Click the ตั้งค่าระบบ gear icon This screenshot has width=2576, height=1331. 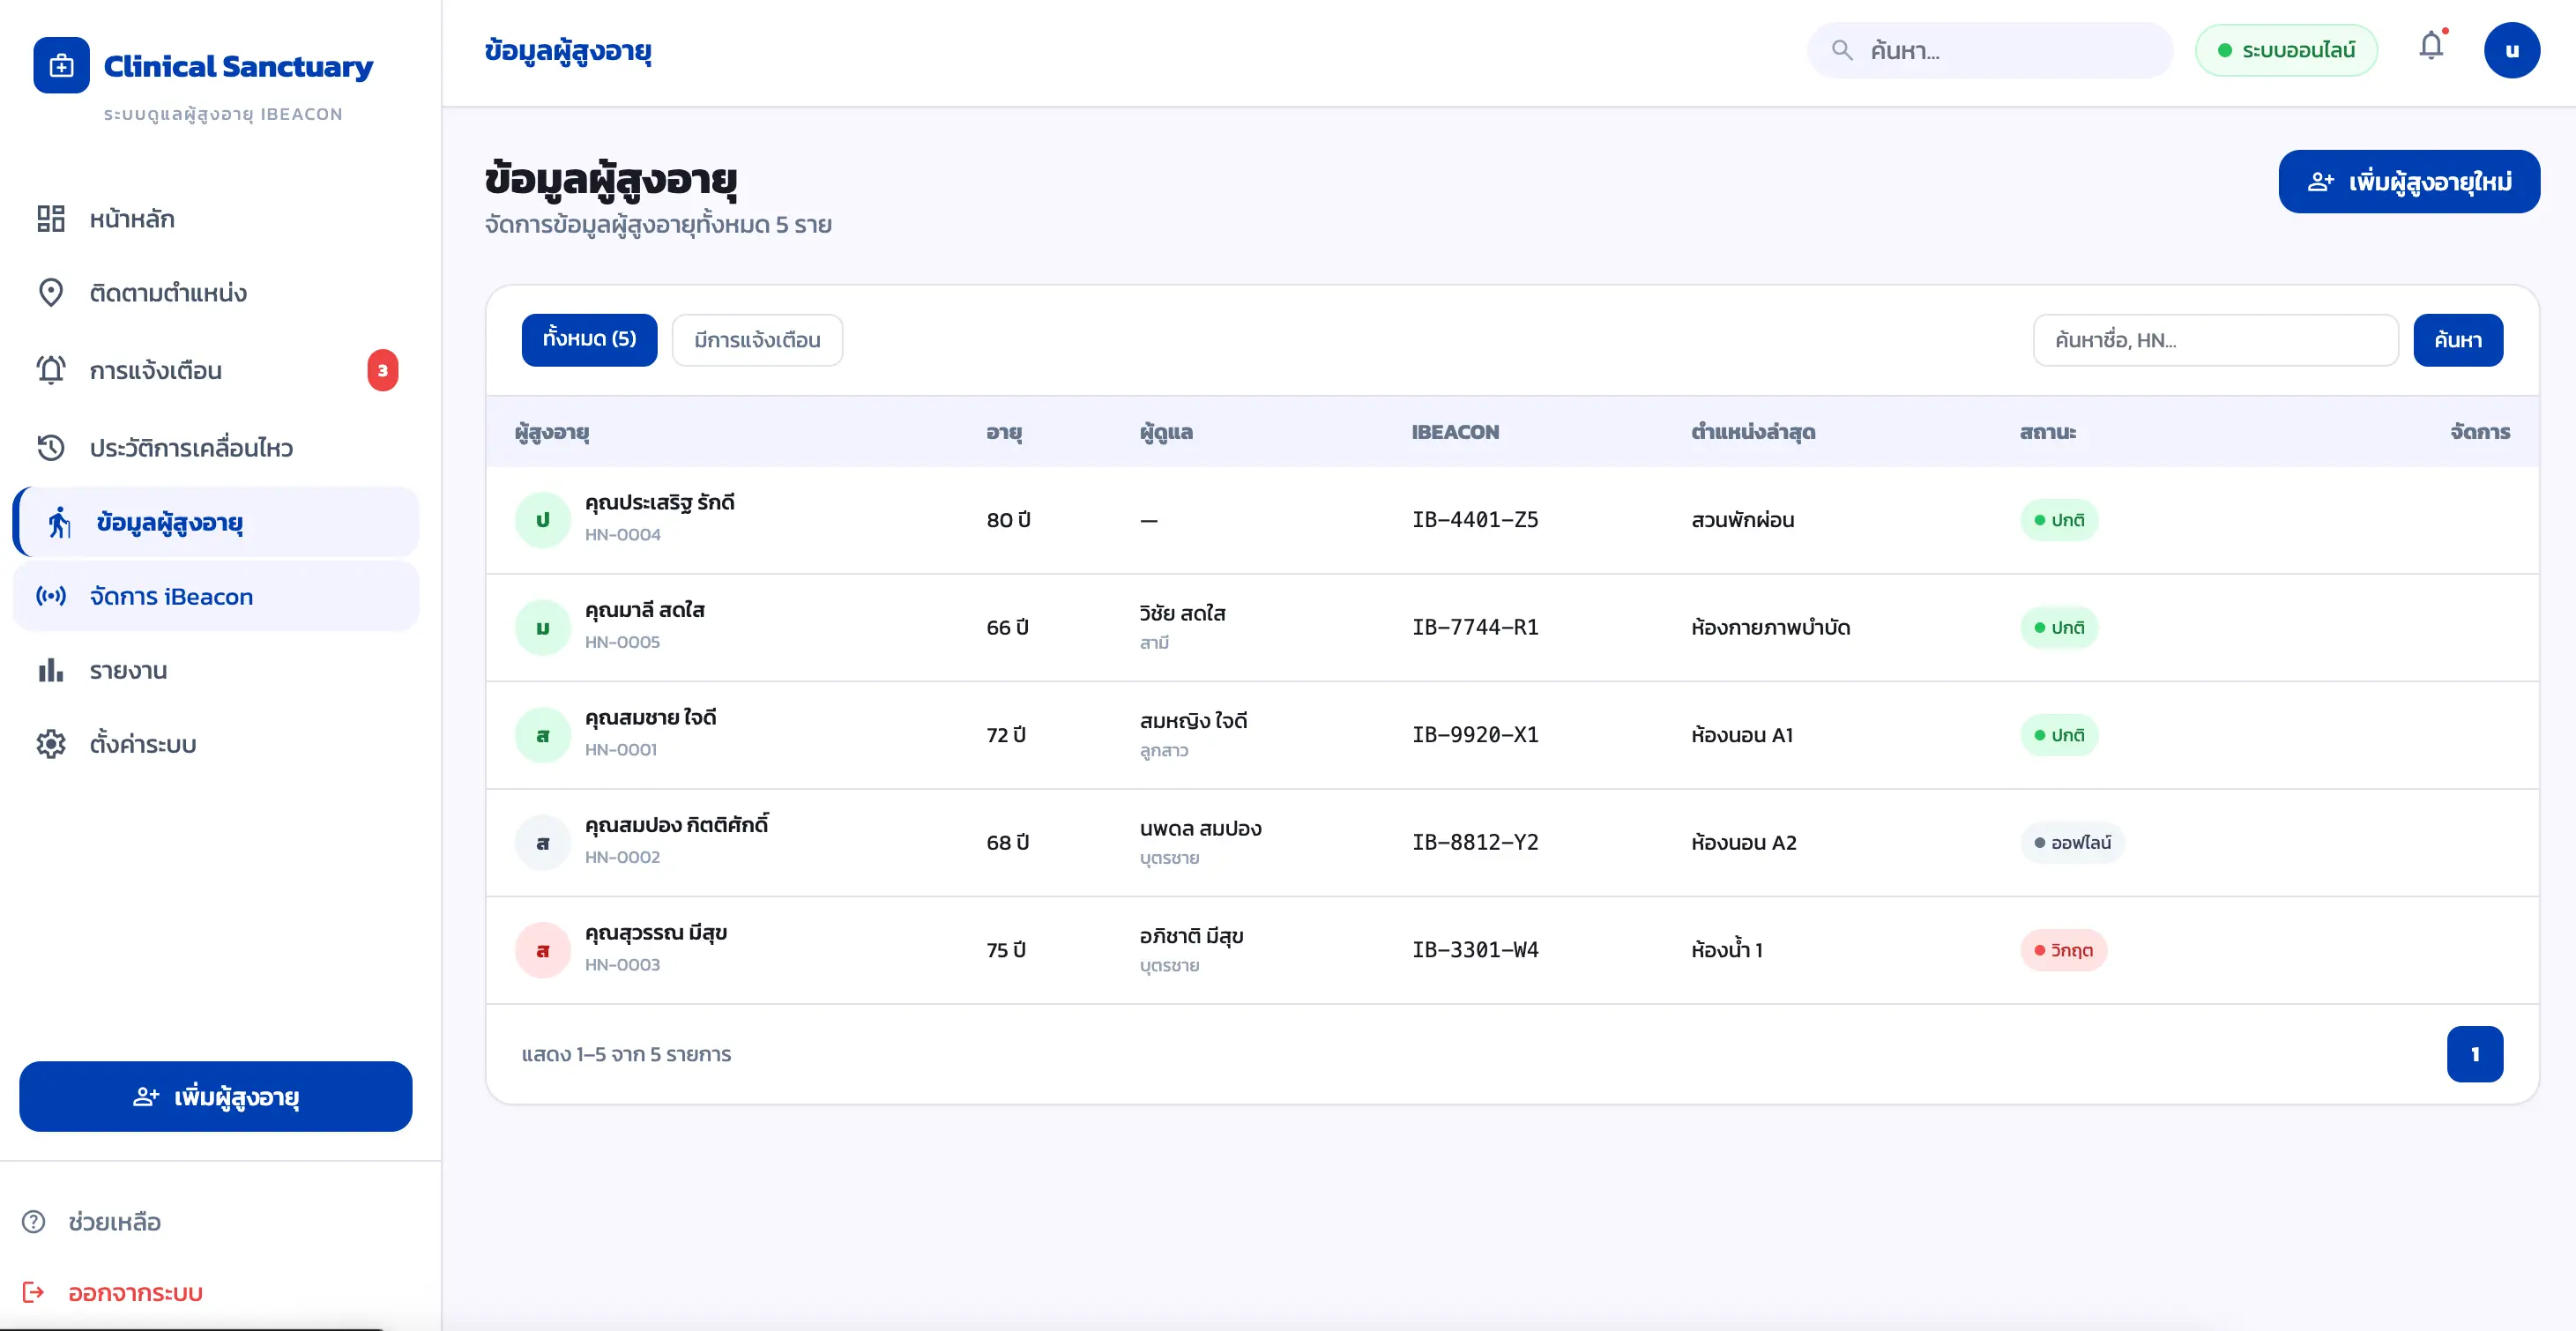(x=51, y=744)
